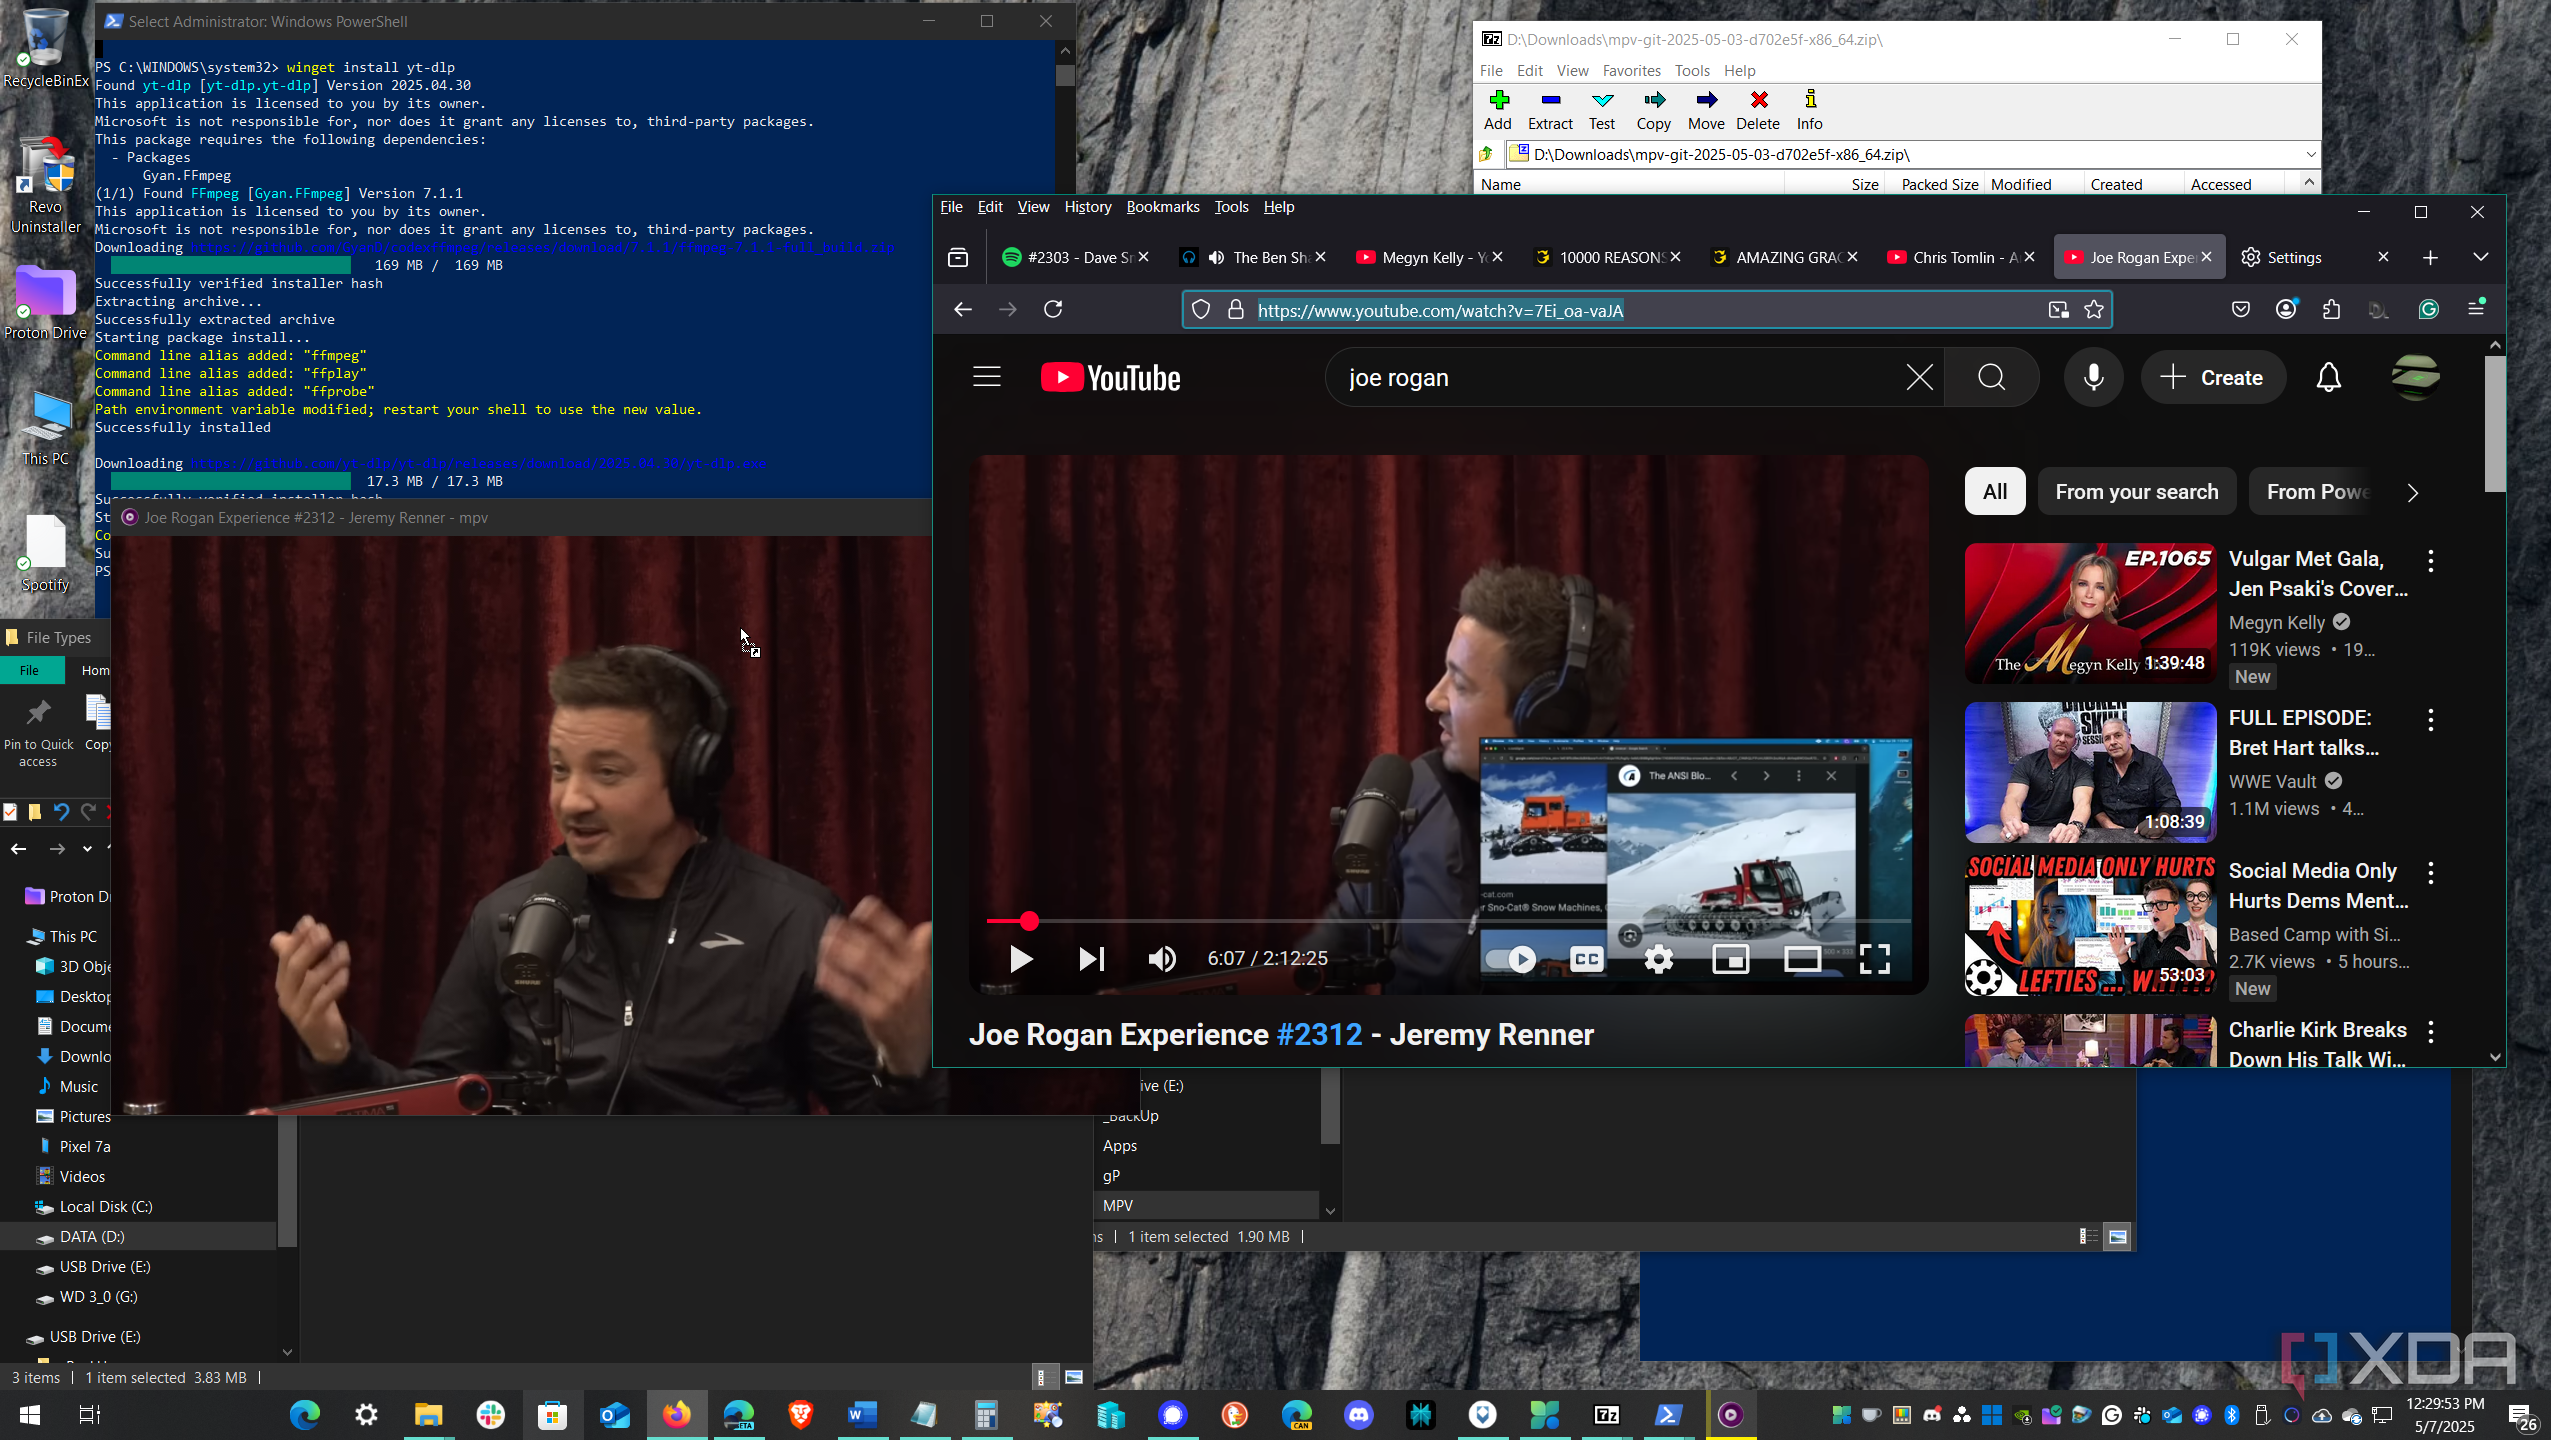2551x1440 pixels.
Task: Open 7-Zip Favorites menu
Action: (x=1631, y=70)
